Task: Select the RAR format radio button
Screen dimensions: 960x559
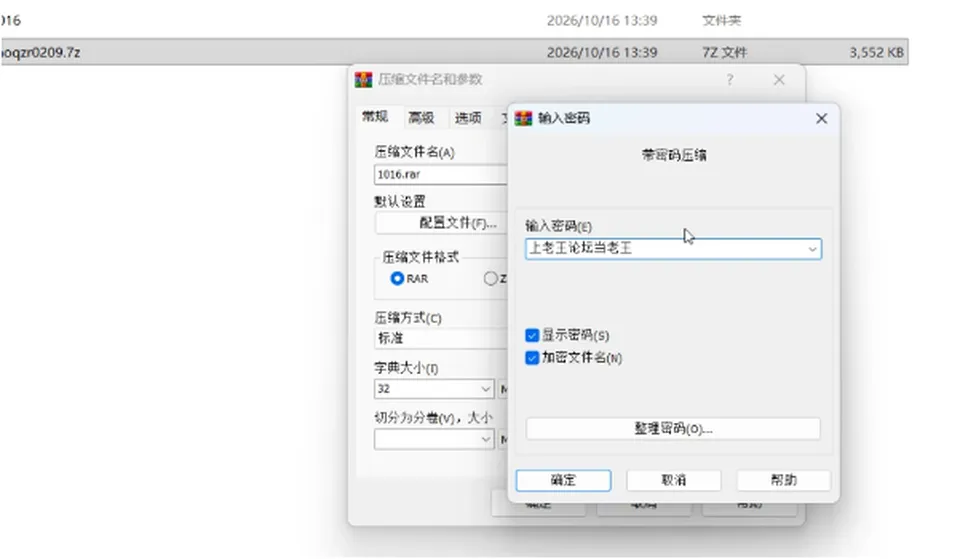Action: [397, 279]
